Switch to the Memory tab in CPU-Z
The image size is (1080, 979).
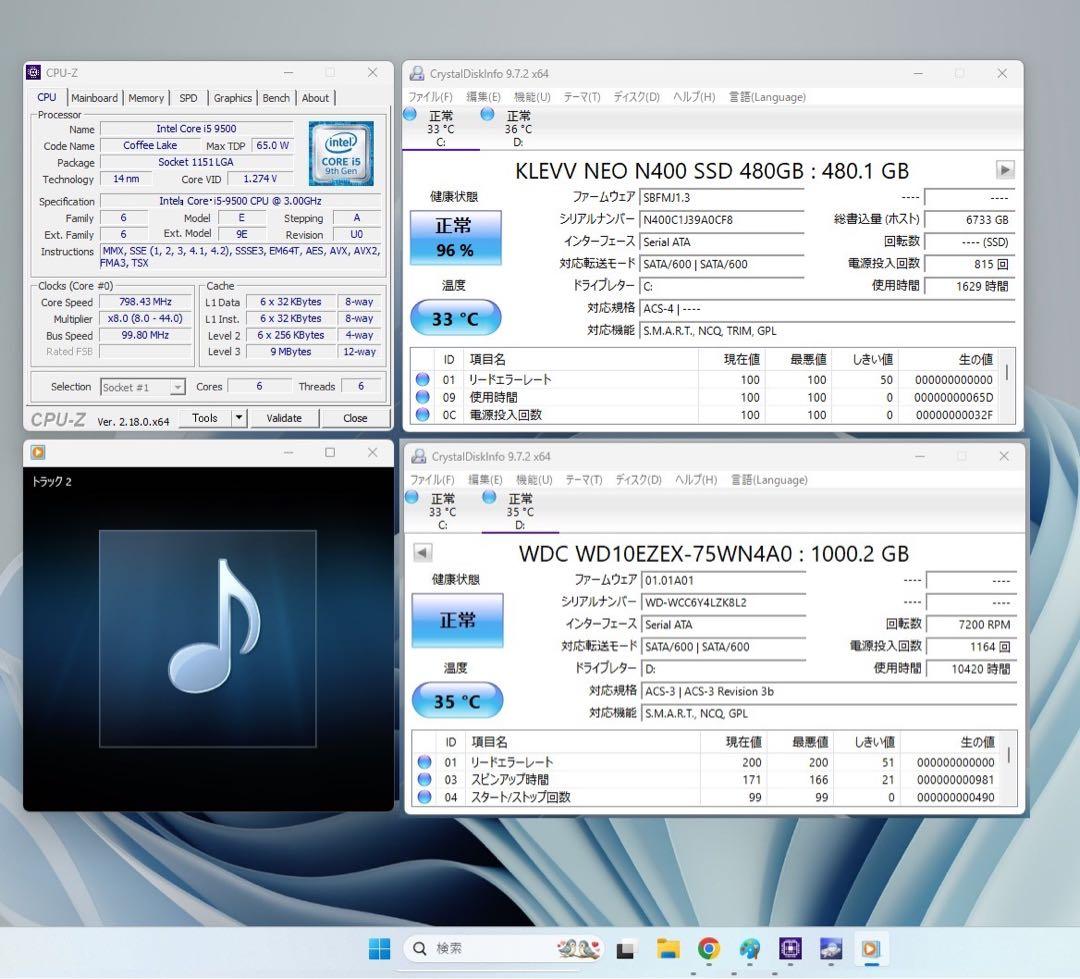click(146, 98)
